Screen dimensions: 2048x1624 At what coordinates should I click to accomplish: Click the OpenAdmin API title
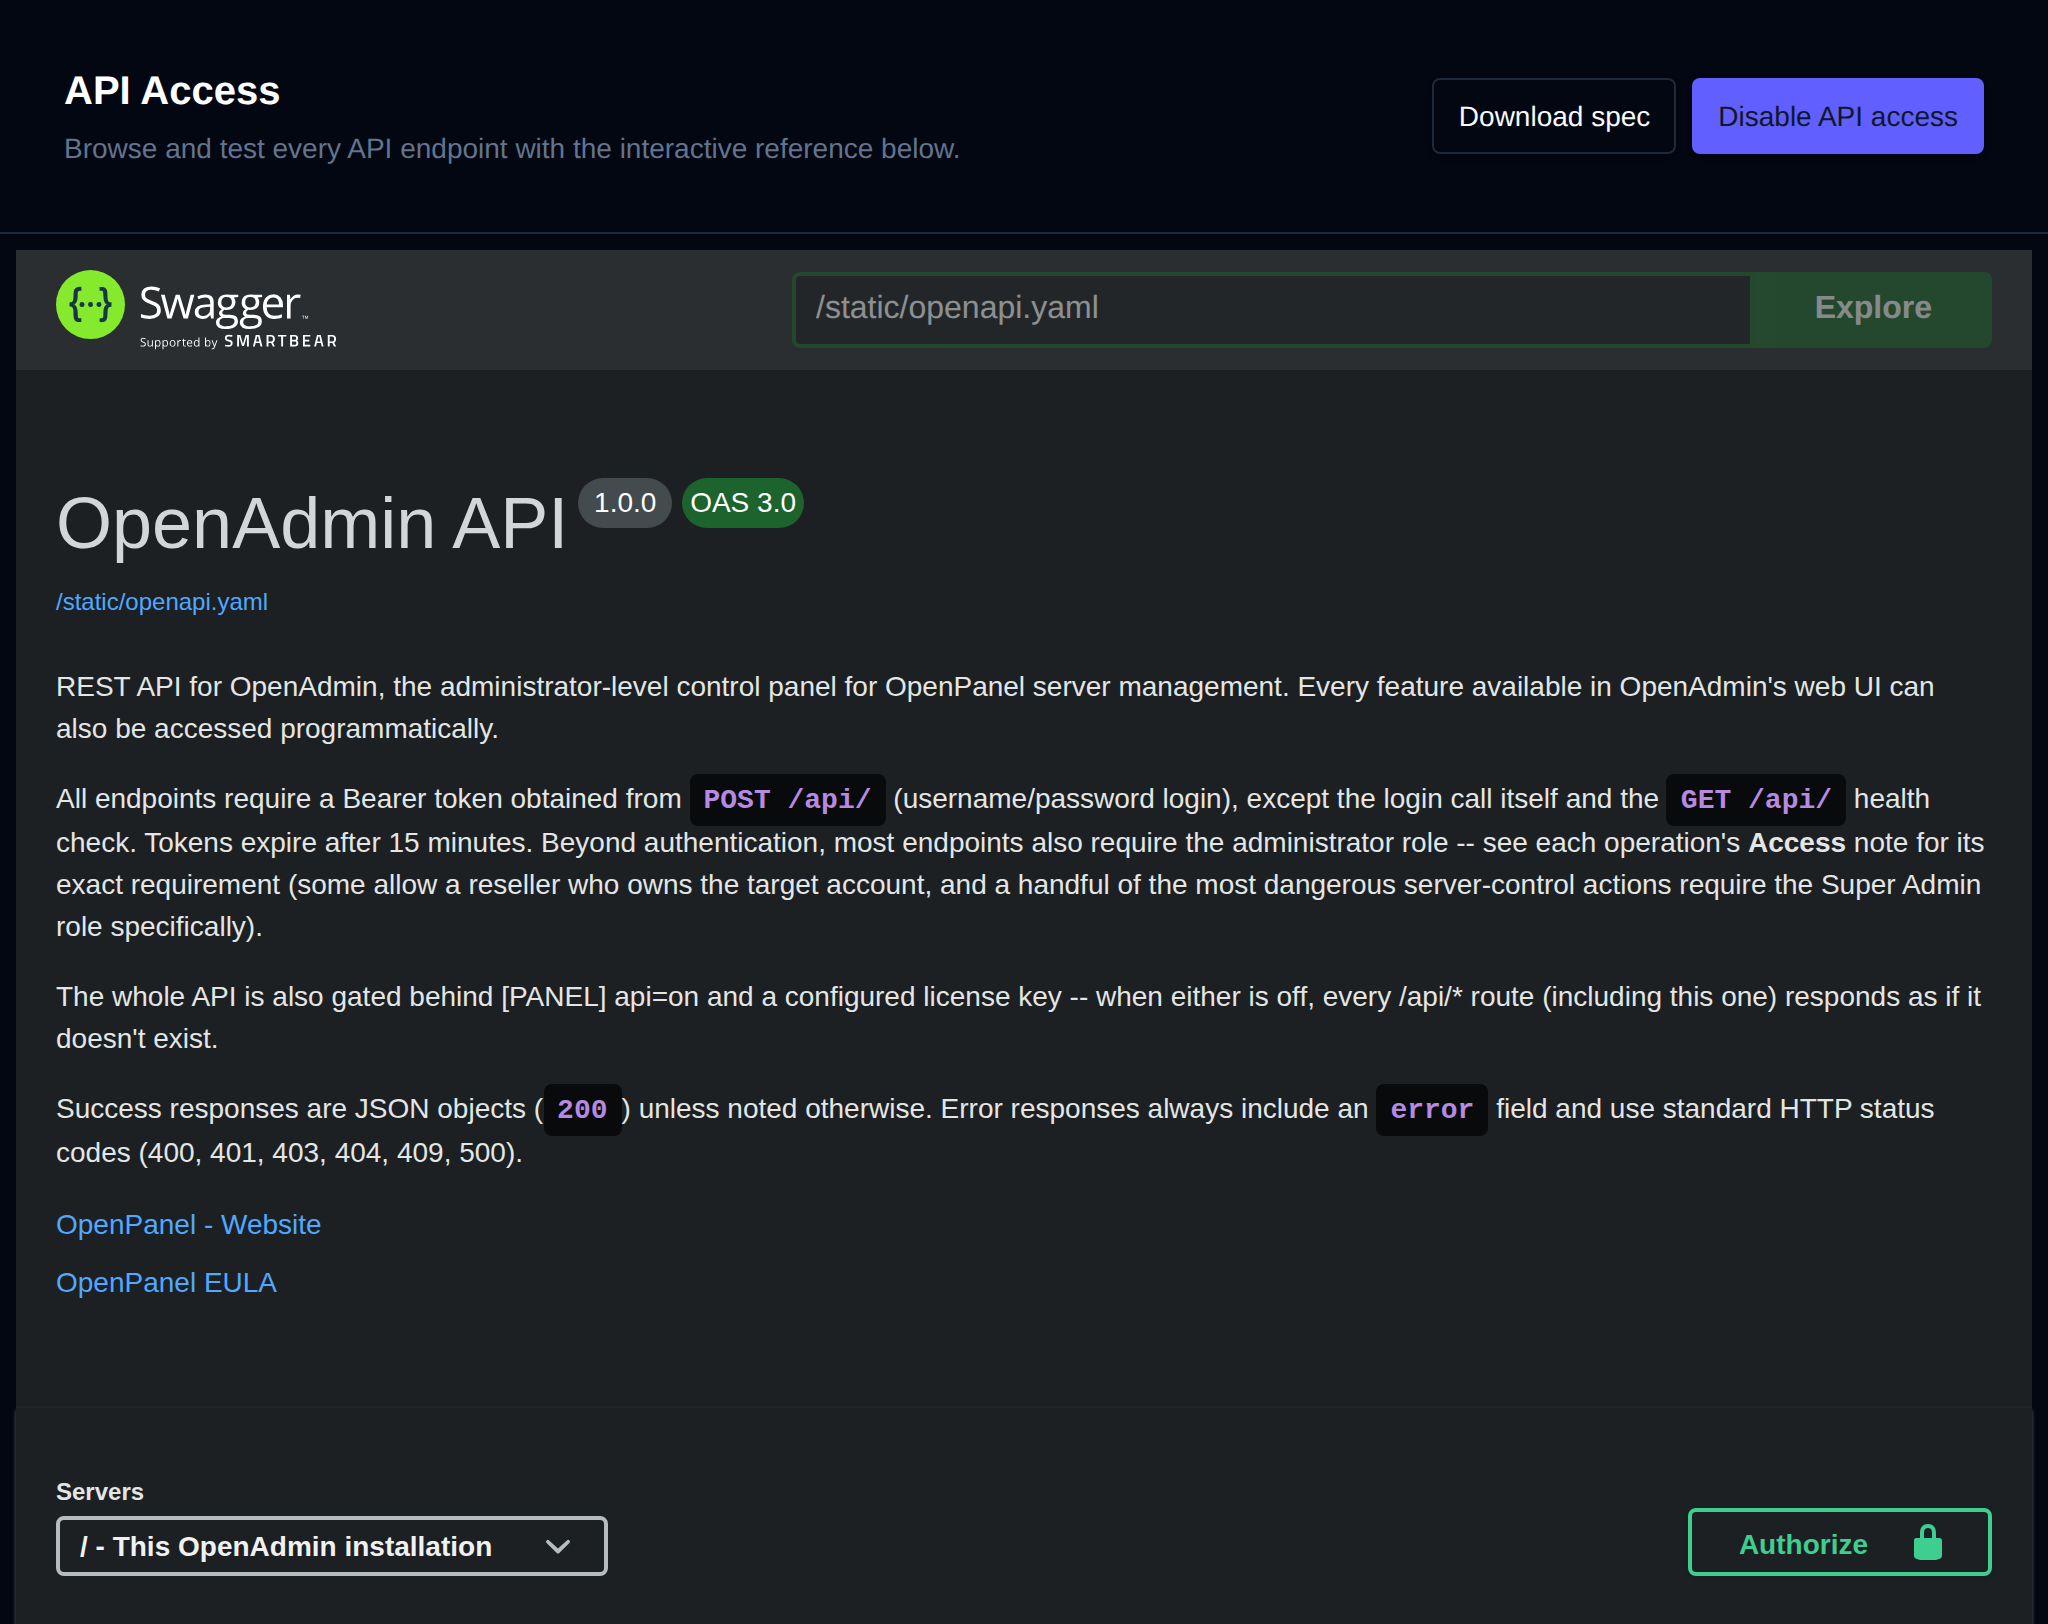tap(311, 523)
